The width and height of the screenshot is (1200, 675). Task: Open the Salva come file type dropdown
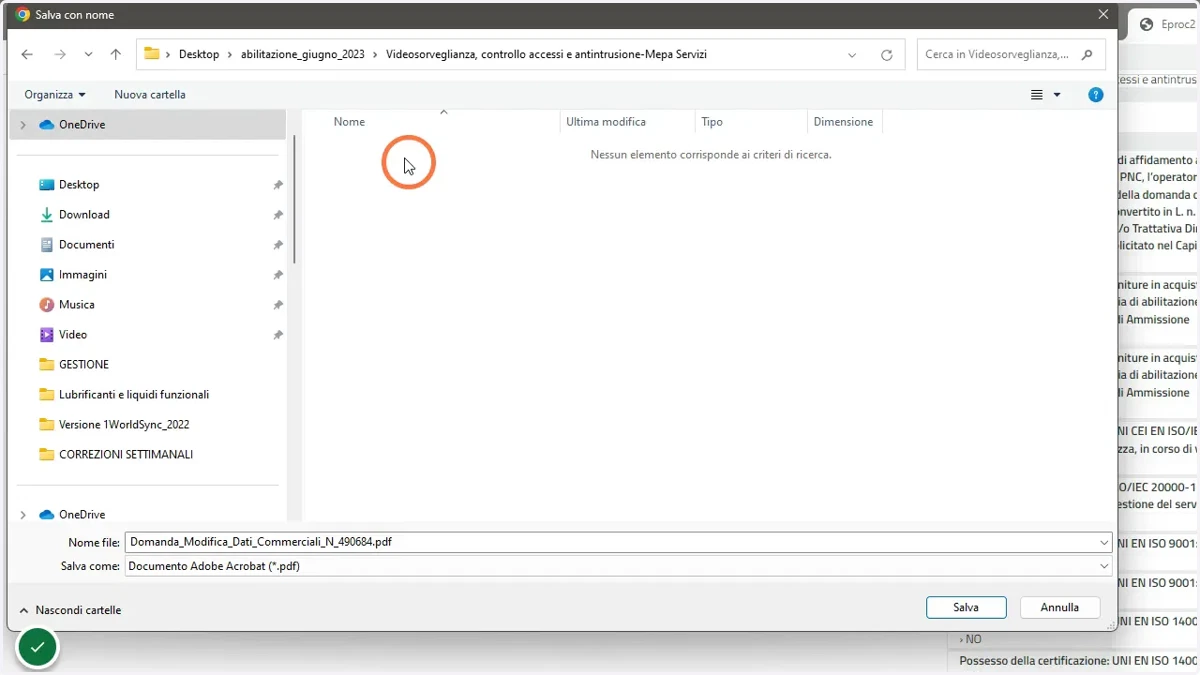[618, 566]
